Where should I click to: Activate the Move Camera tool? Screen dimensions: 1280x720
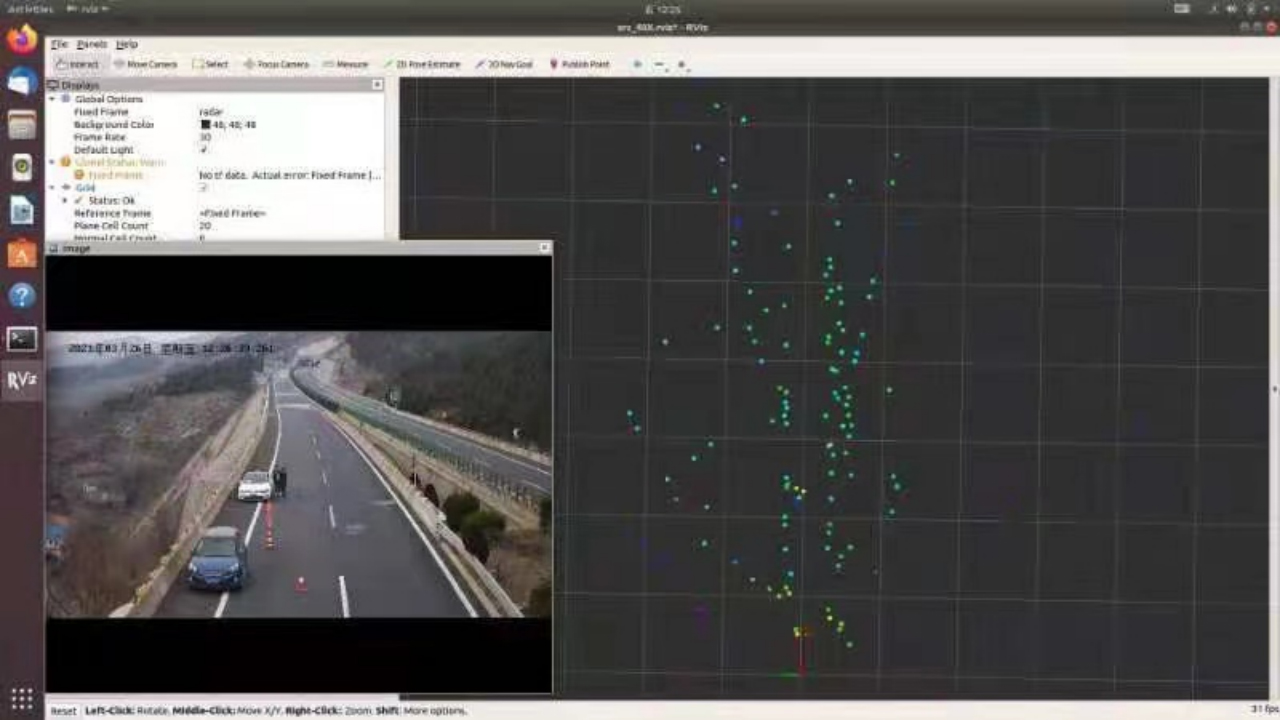coord(146,64)
